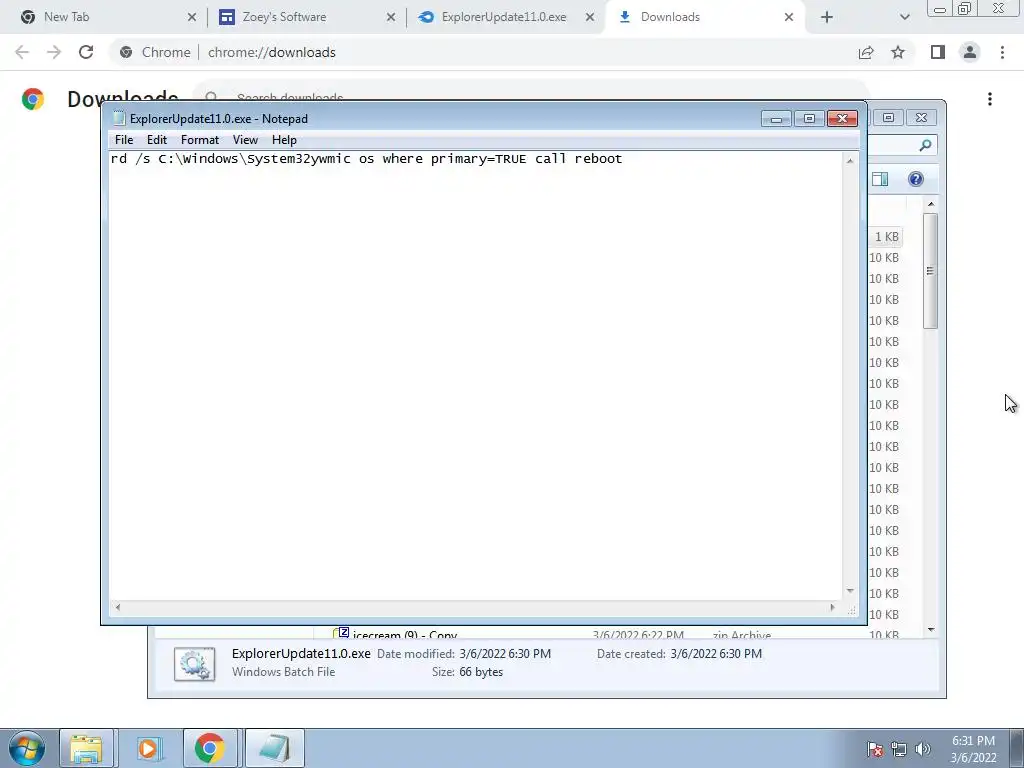Click Notepad vertical scrollbar down arrow

[850, 591]
